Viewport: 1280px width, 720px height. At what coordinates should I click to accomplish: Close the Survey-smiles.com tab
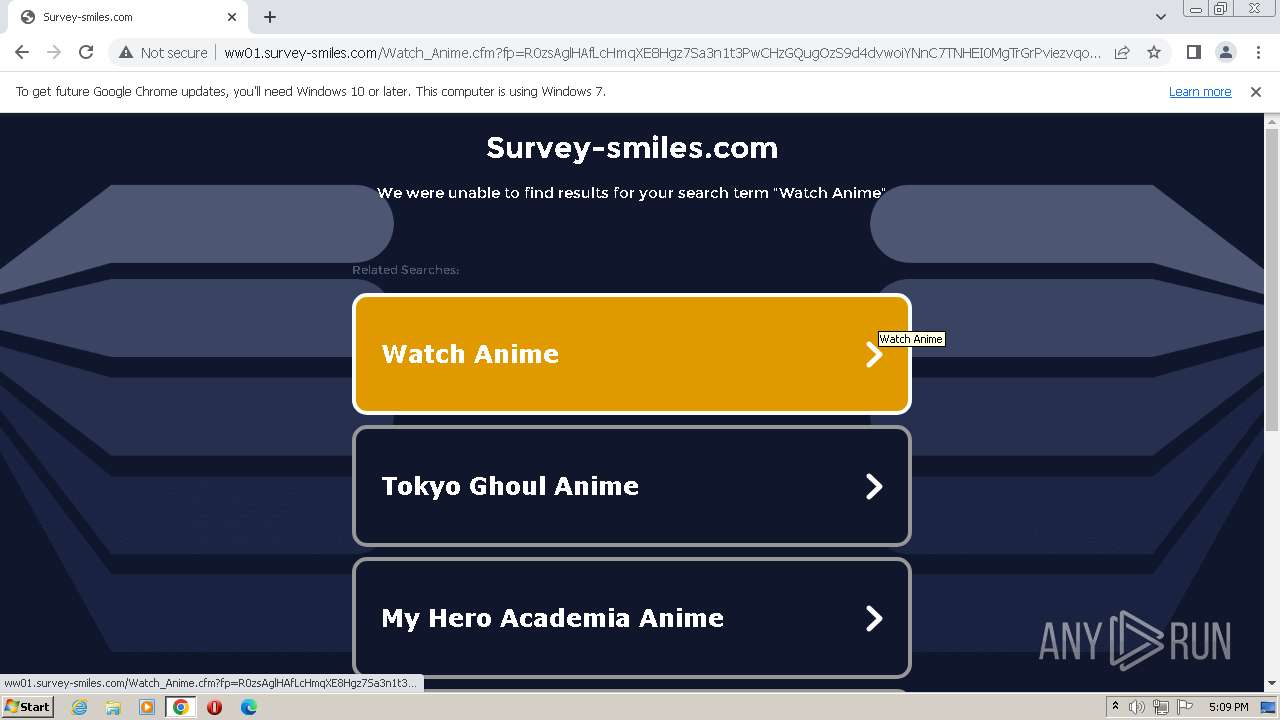[232, 17]
